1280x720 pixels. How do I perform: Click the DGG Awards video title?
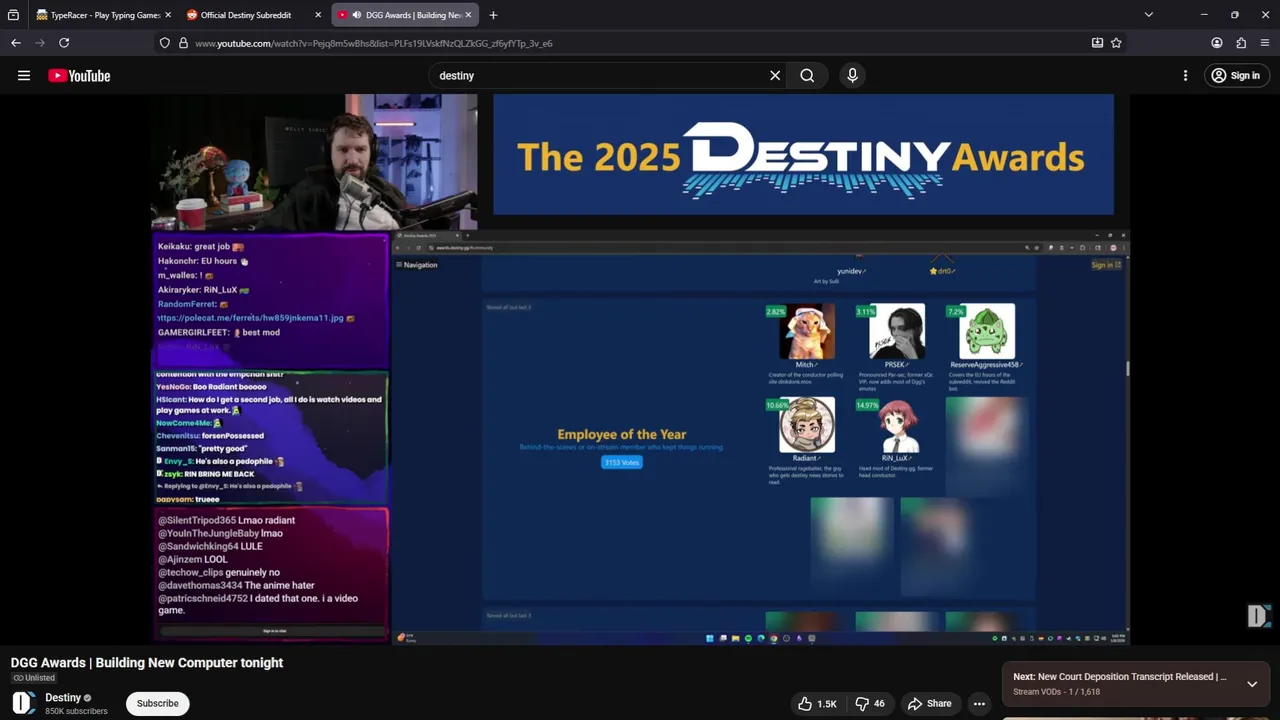pyautogui.click(x=147, y=662)
